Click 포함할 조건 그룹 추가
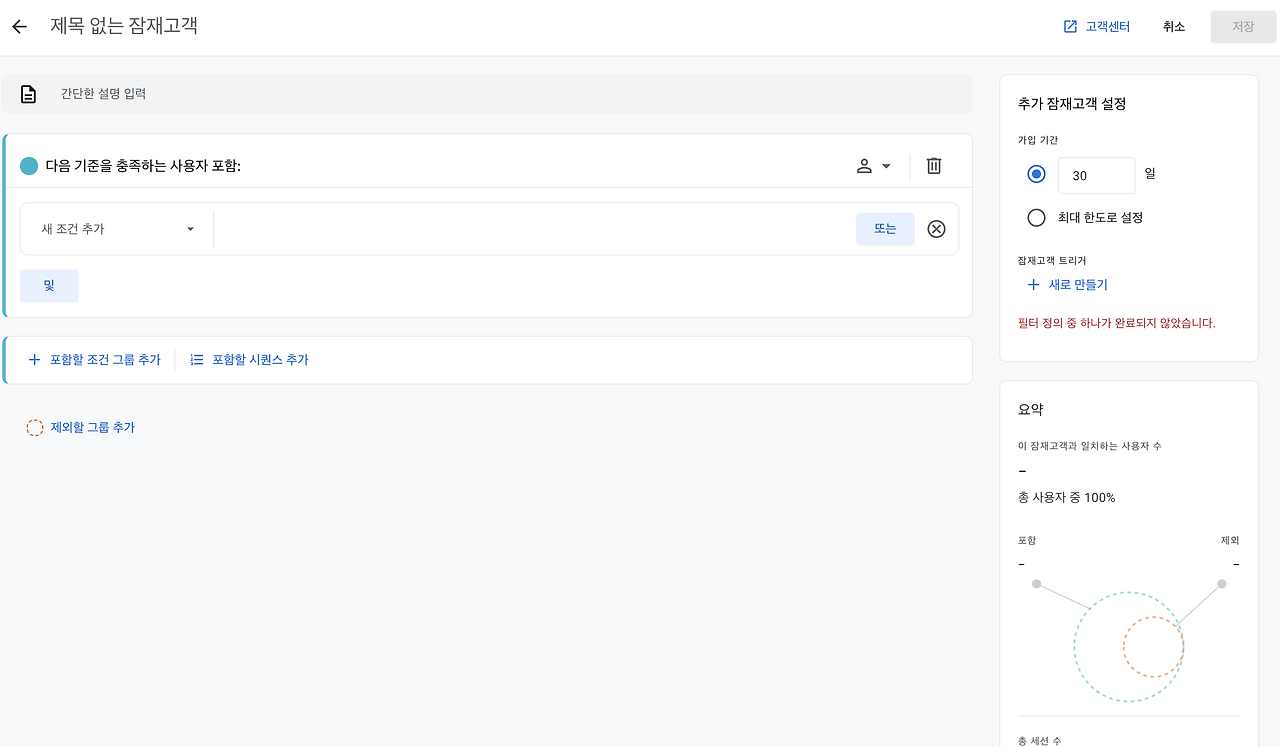1280x747 pixels. 95,360
